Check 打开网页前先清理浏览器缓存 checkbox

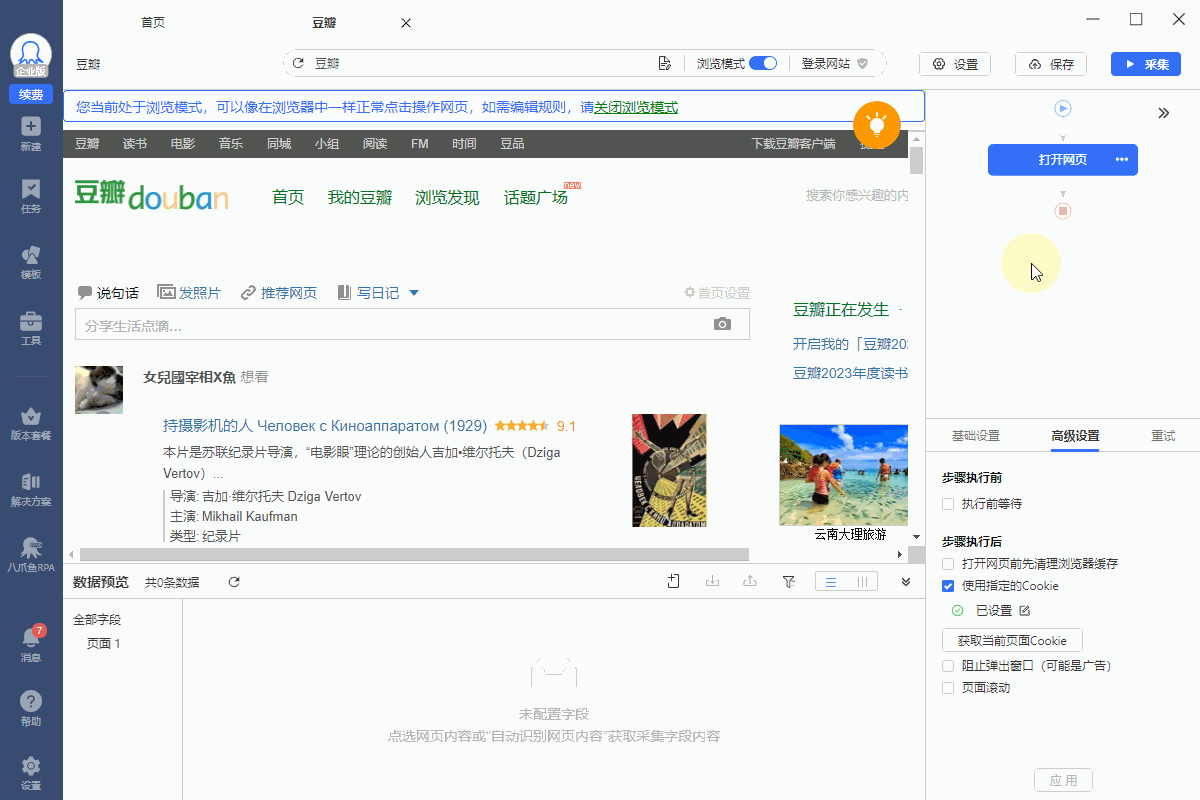(x=948, y=564)
